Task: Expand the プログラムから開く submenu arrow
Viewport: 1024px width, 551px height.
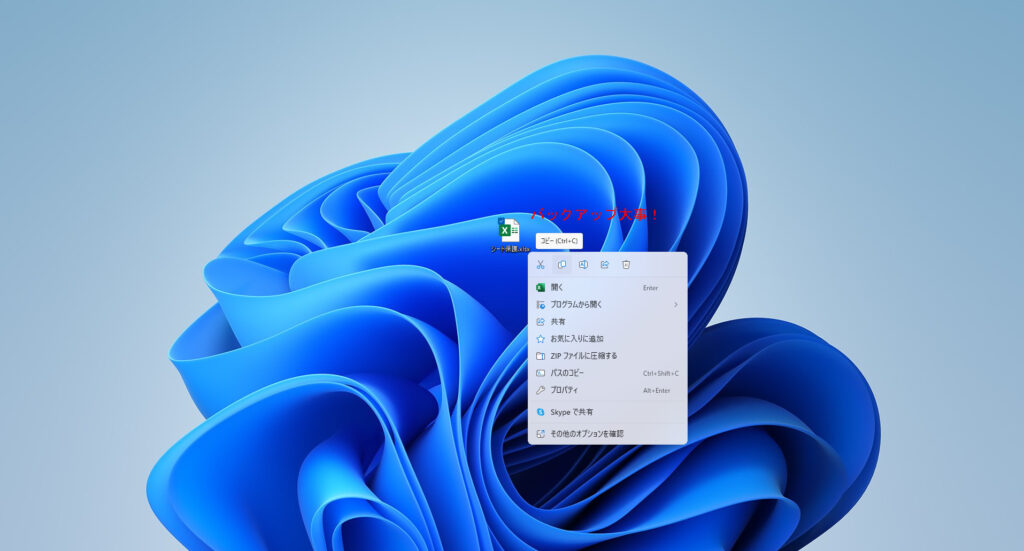Action: coord(676,304)
